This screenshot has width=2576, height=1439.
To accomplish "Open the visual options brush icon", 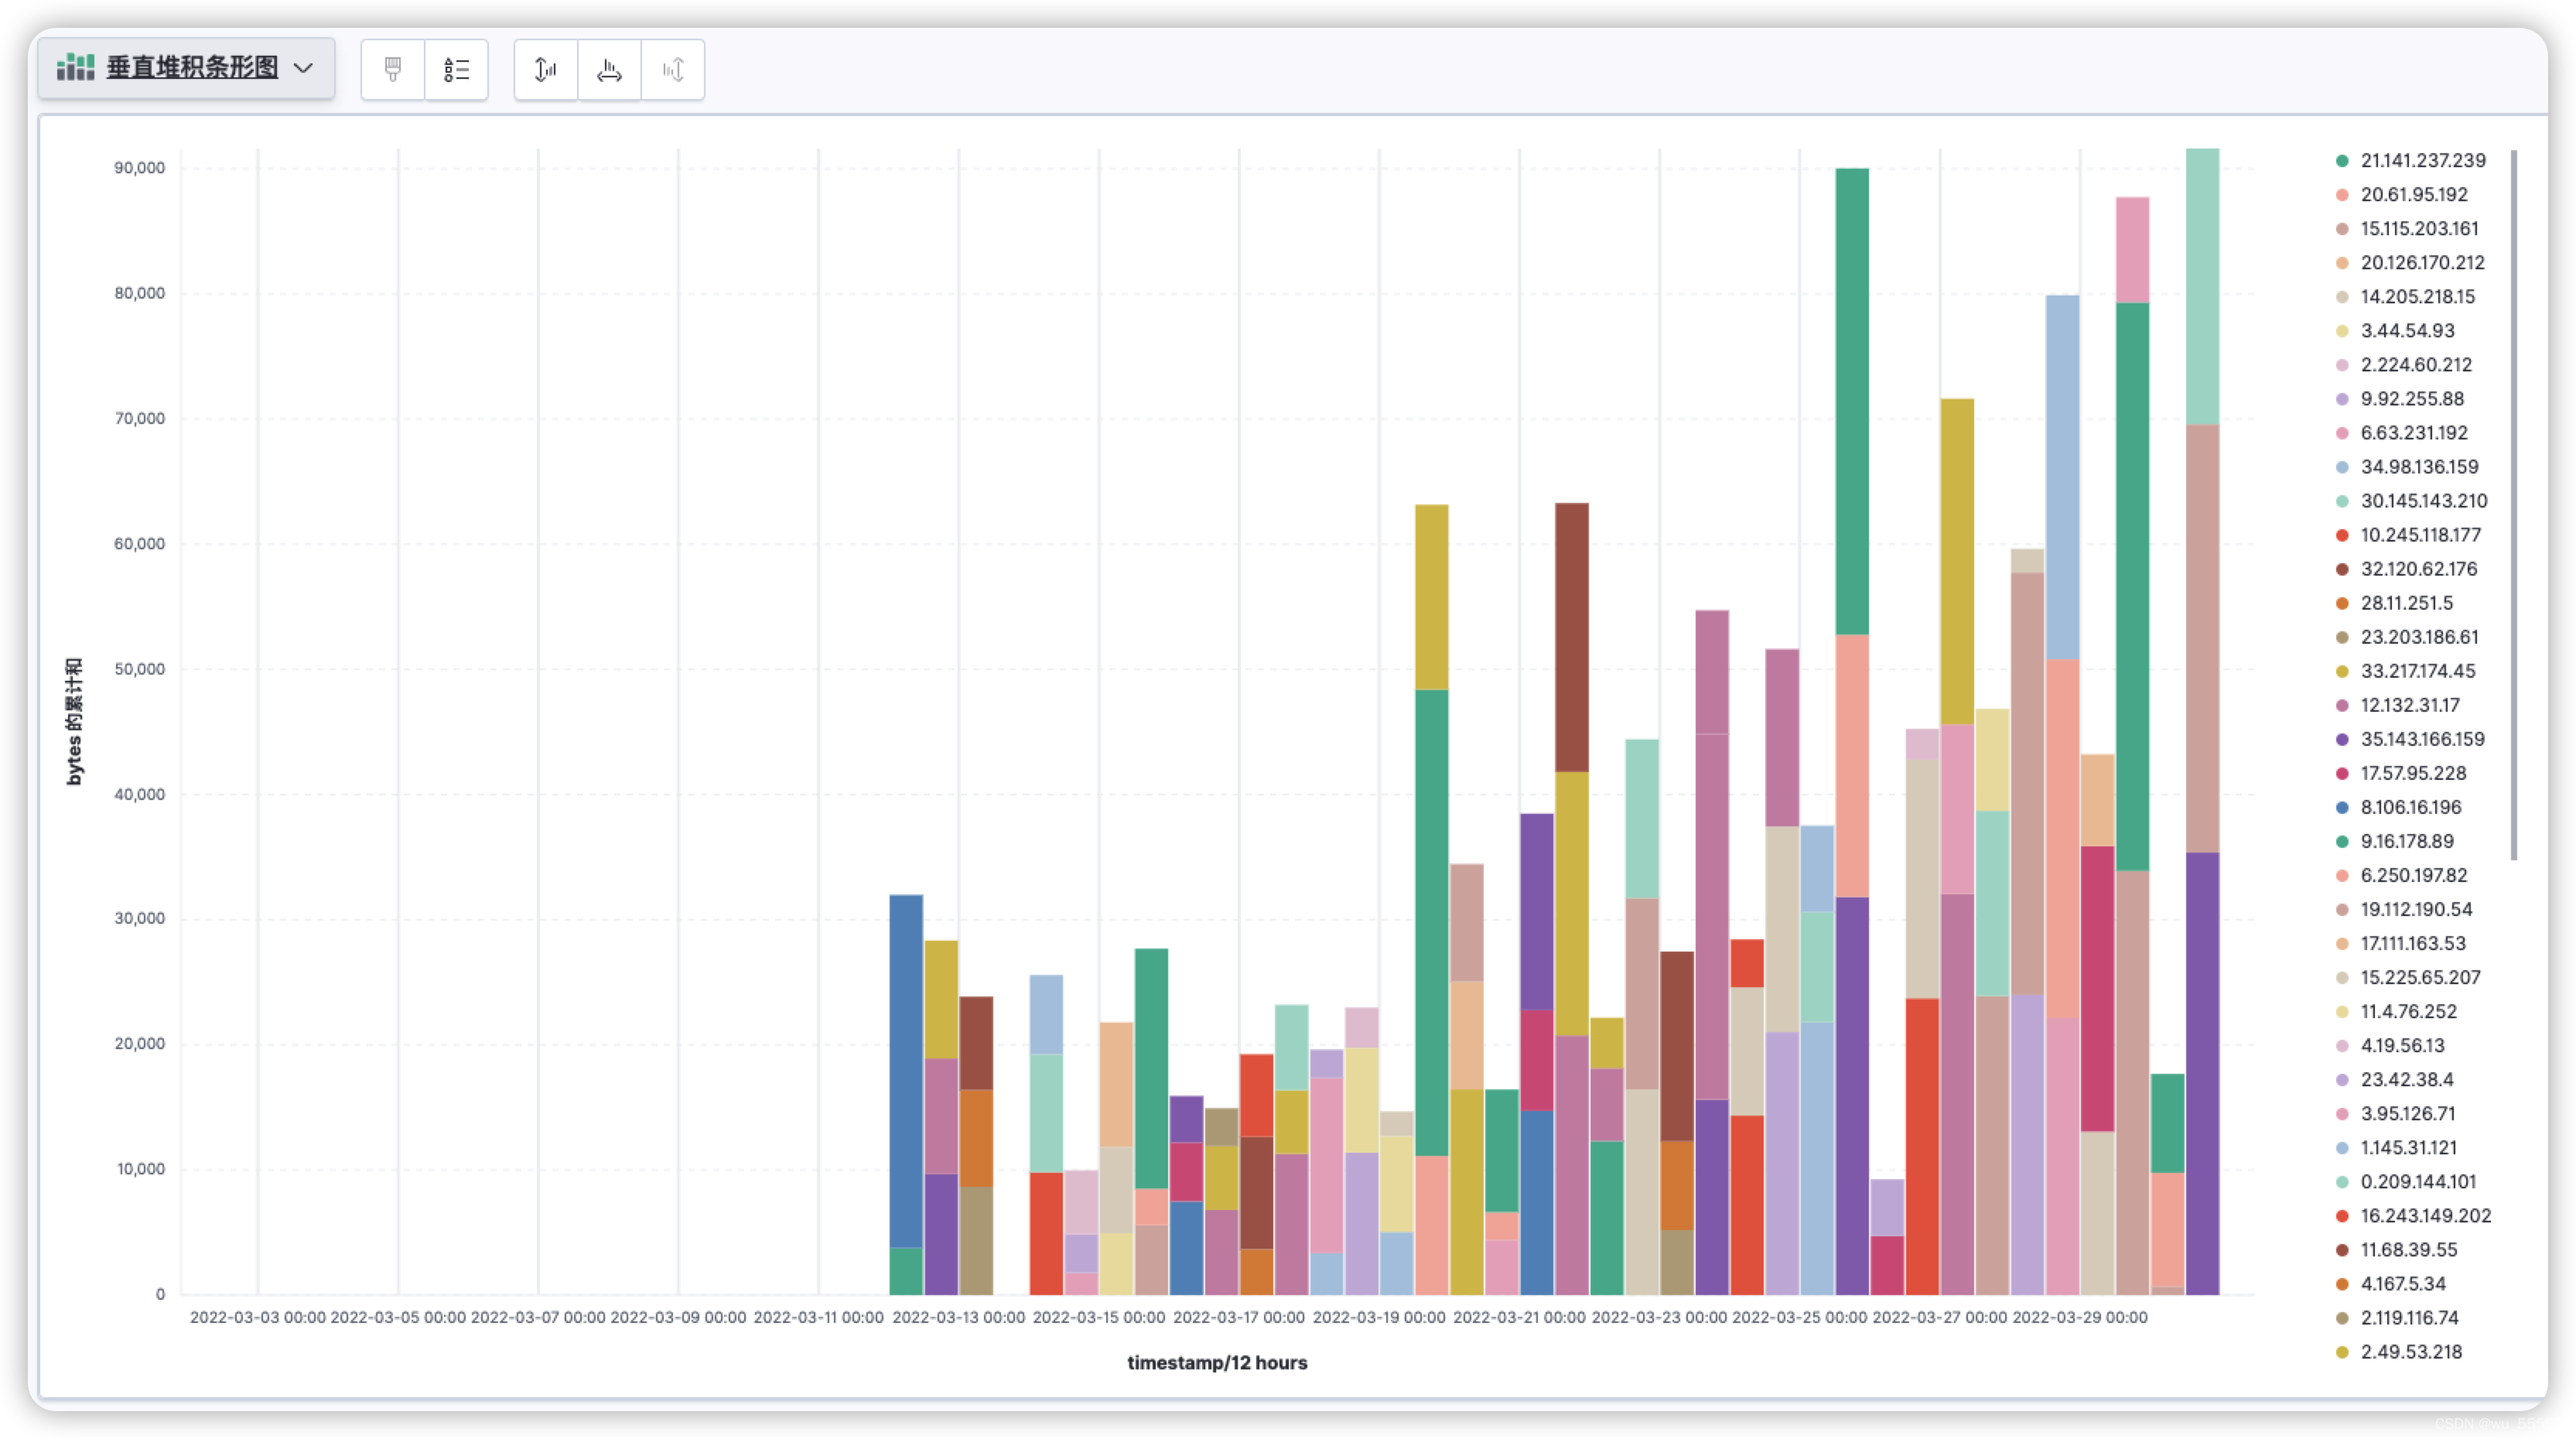I will [x=392, y=69].
